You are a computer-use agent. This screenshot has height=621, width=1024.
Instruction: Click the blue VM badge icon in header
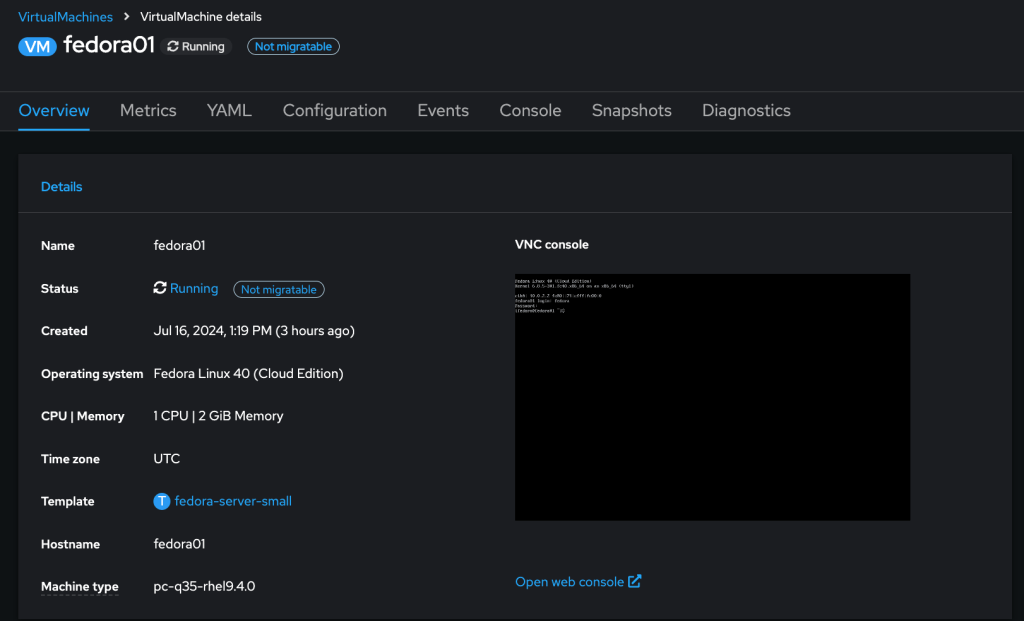(x=37, y=46)
